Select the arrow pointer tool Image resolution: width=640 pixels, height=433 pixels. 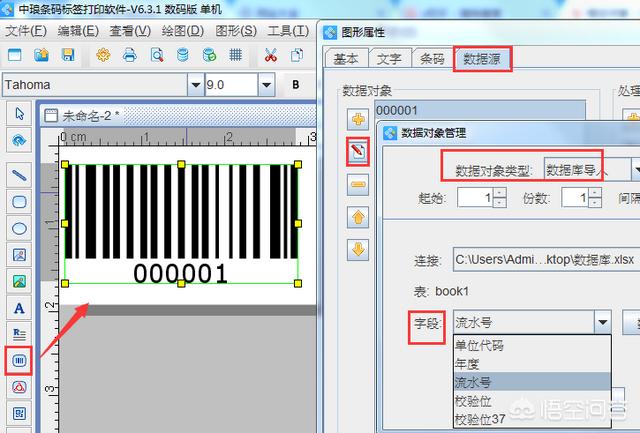tap(19, 113)
